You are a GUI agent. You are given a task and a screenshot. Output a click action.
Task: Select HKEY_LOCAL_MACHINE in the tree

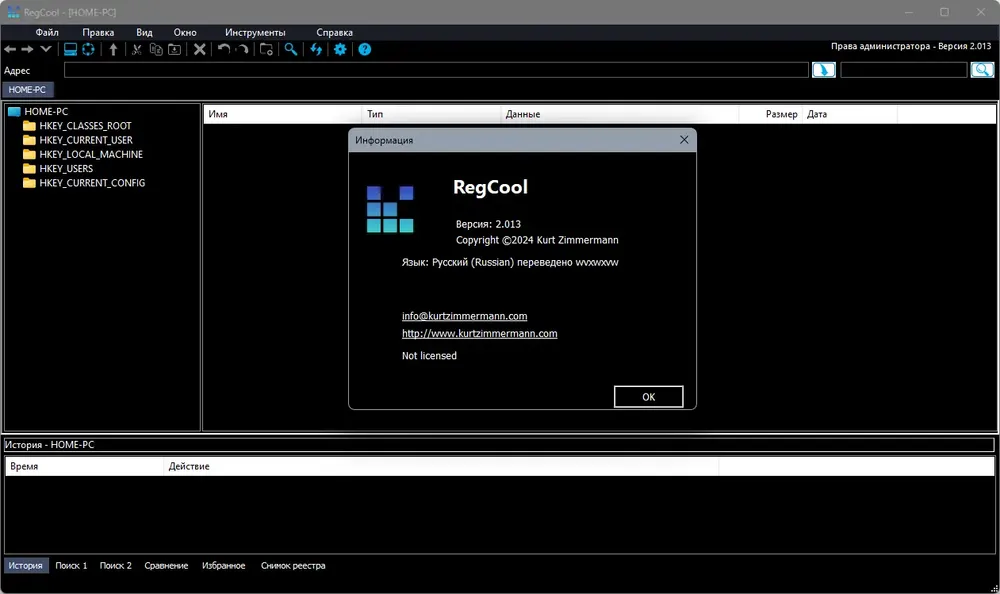91,154
